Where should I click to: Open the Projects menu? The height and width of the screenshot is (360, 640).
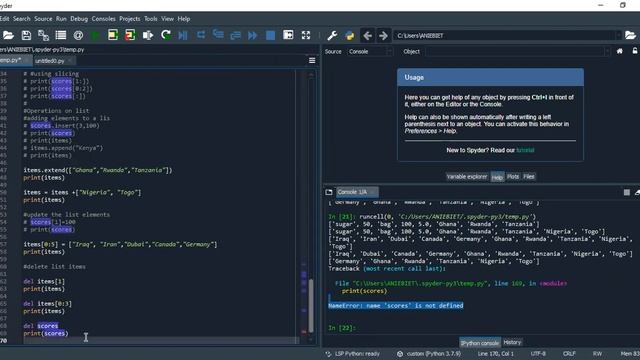pos(130,19)
